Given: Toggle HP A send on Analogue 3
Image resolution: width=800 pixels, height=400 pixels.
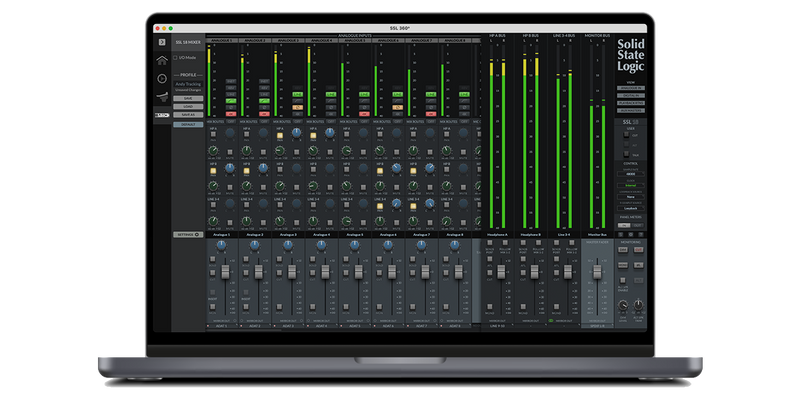Looking at the screenshot, I should [x=280, y=136].
